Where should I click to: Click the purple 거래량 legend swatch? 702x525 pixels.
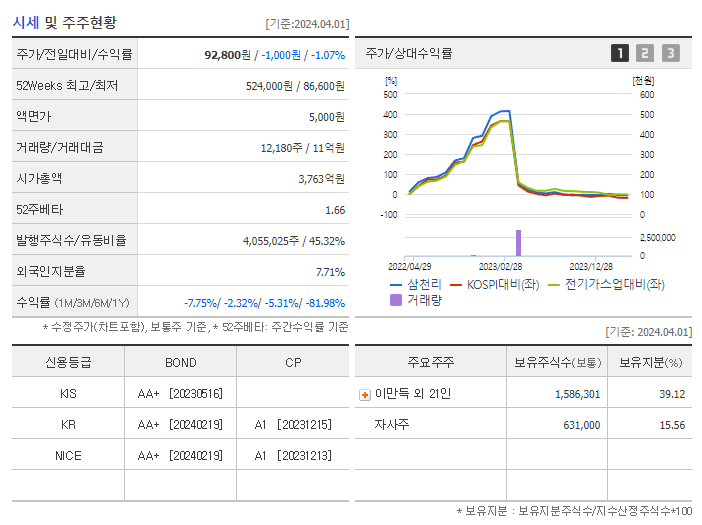tap(396, 300)
